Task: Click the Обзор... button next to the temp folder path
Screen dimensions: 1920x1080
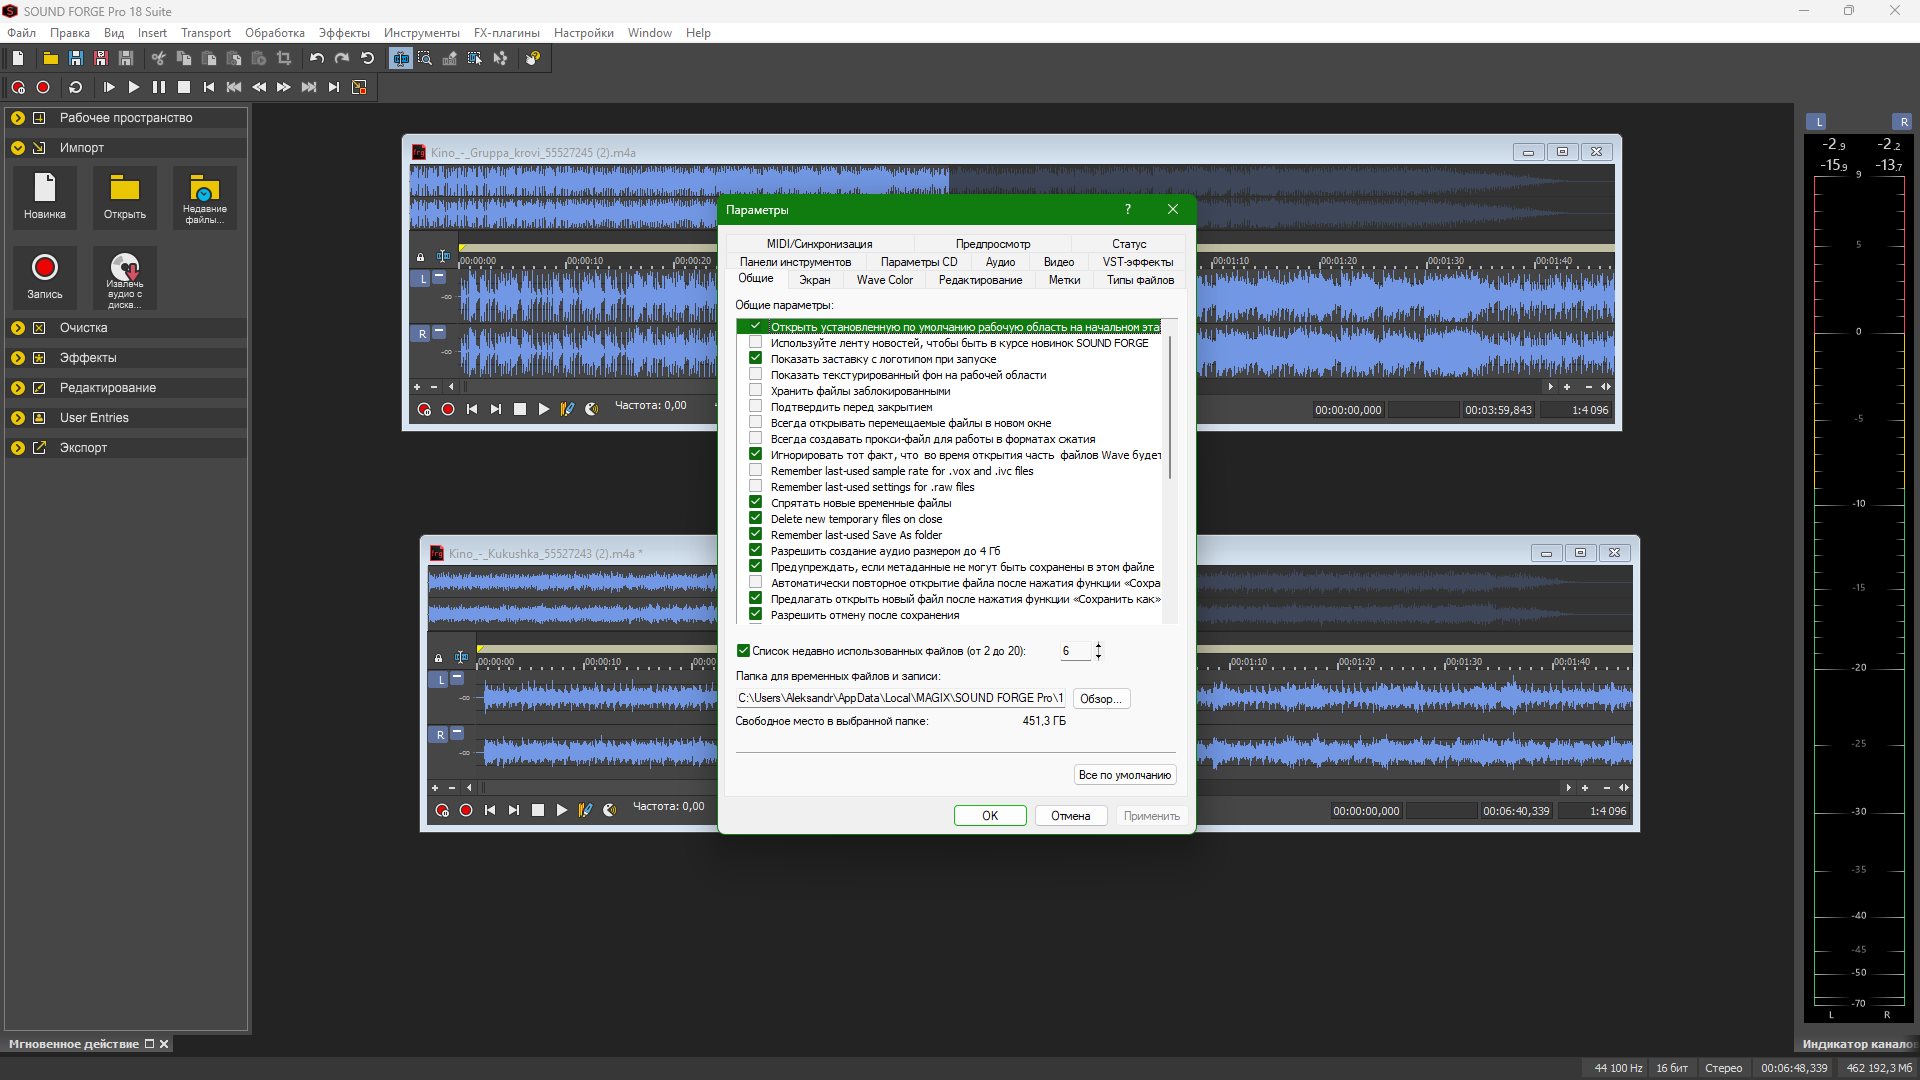Action: [x=1101, y=699]
